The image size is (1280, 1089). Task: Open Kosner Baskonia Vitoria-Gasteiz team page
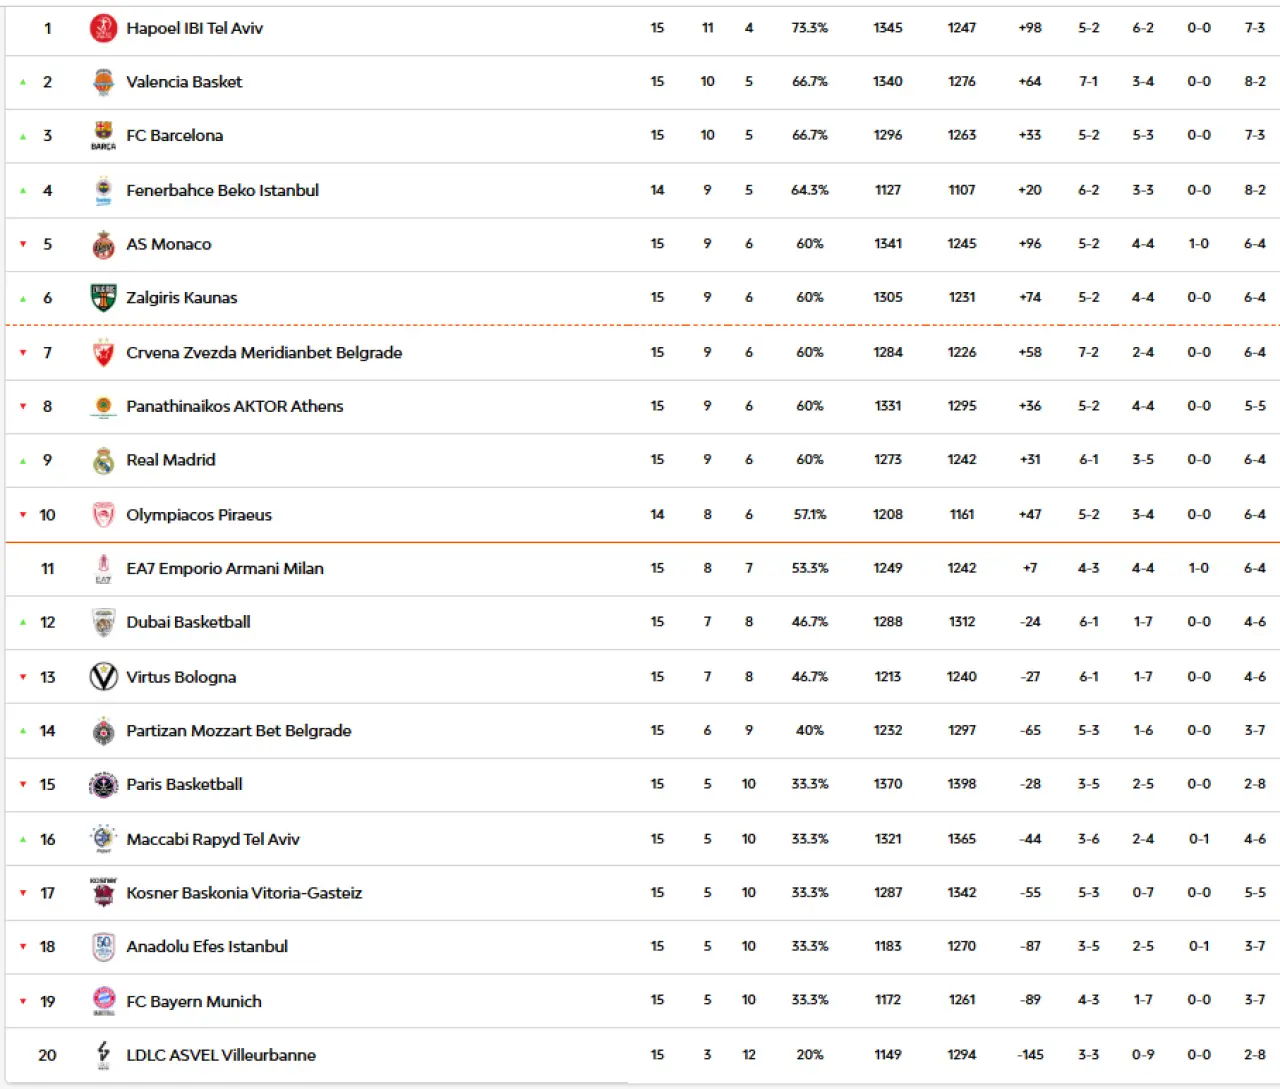(244, 893)
